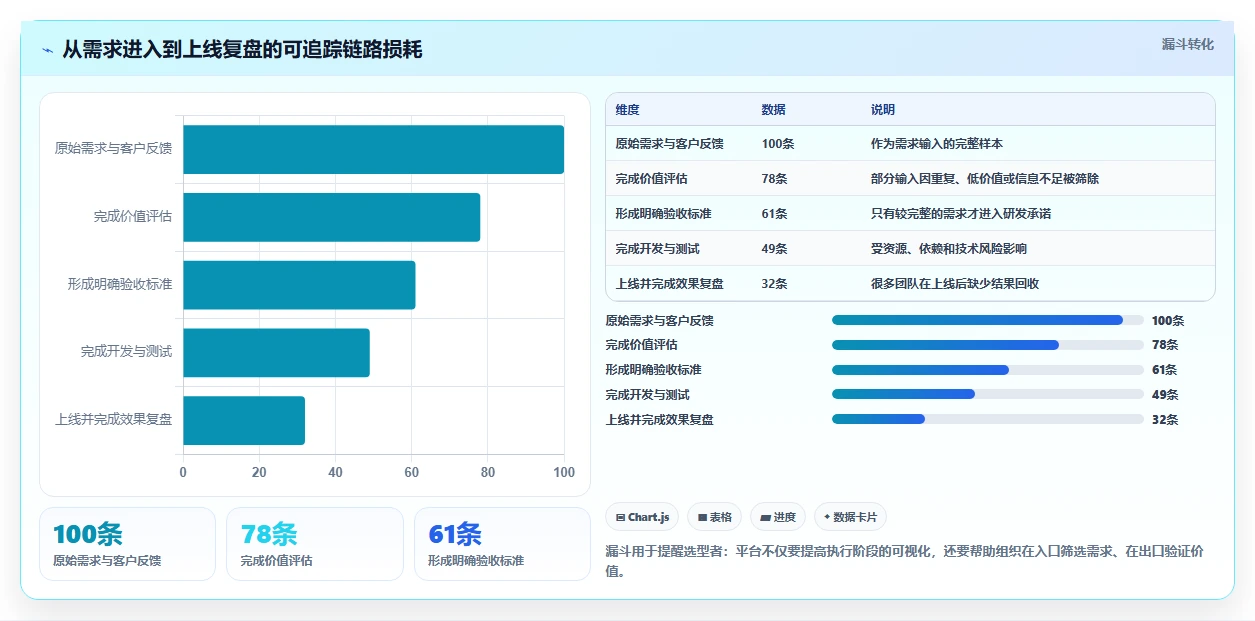
Task: Click the 原始需求与客户反馈 progress bar
Action: (x=988, y=320)
